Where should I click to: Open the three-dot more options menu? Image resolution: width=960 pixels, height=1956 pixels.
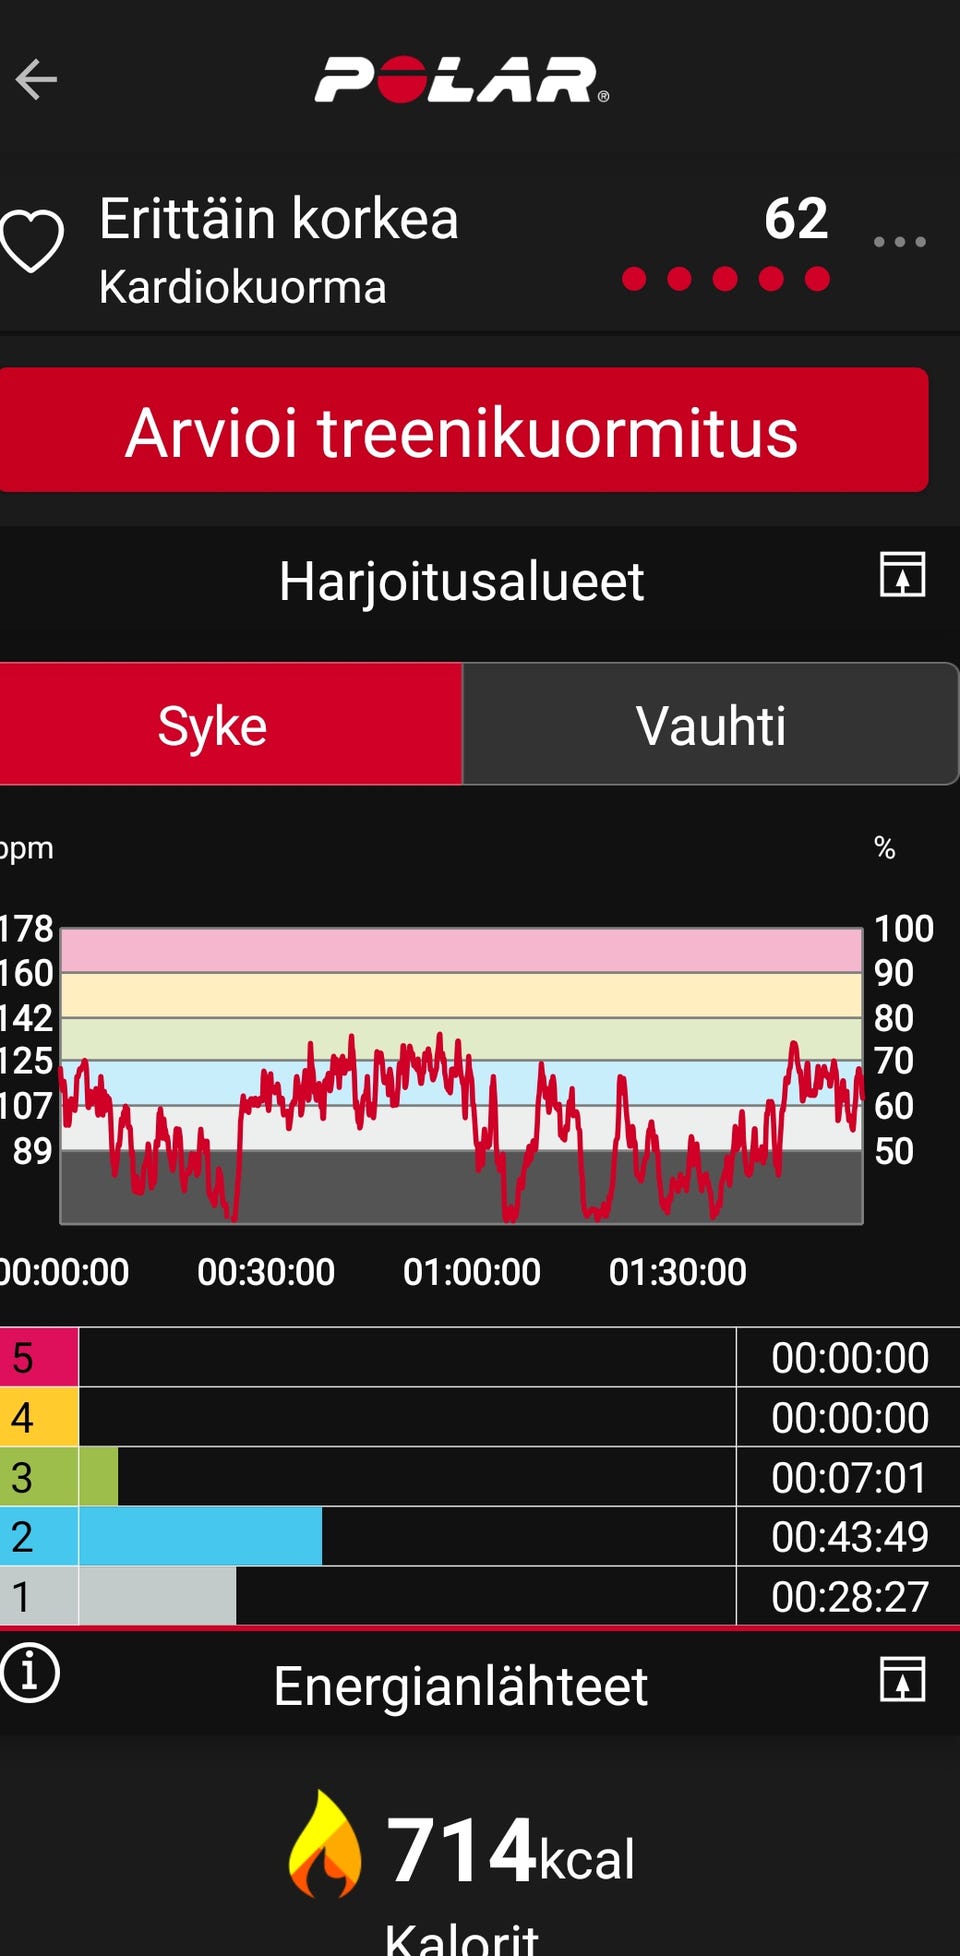(x=899, y=242)
